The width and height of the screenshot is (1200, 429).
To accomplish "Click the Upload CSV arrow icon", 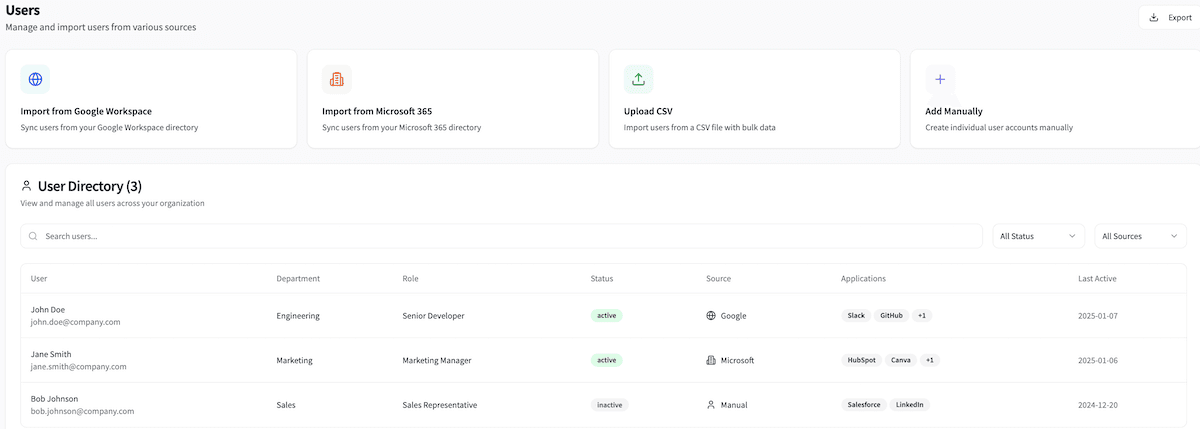I will tap(639, 79).
